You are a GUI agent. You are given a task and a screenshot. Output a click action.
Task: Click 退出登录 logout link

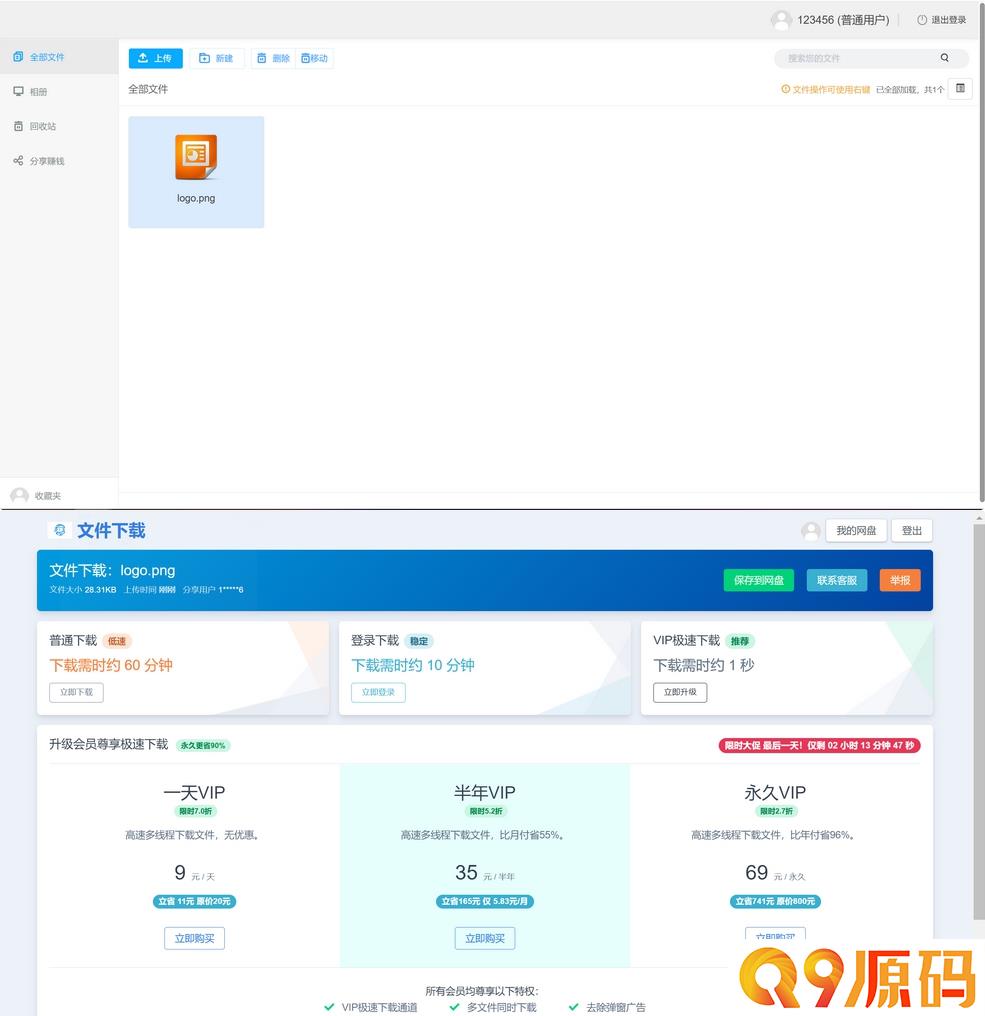point(942,20)
